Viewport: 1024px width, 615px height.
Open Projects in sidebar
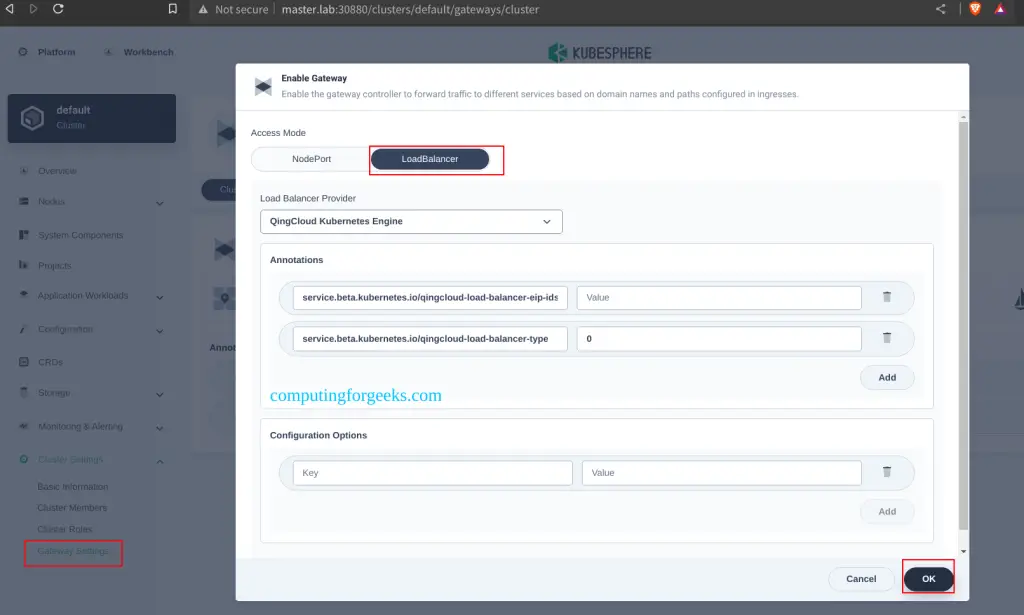click(54, 266)
